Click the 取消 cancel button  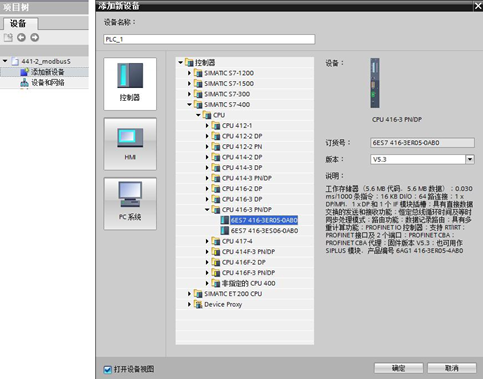452,368
